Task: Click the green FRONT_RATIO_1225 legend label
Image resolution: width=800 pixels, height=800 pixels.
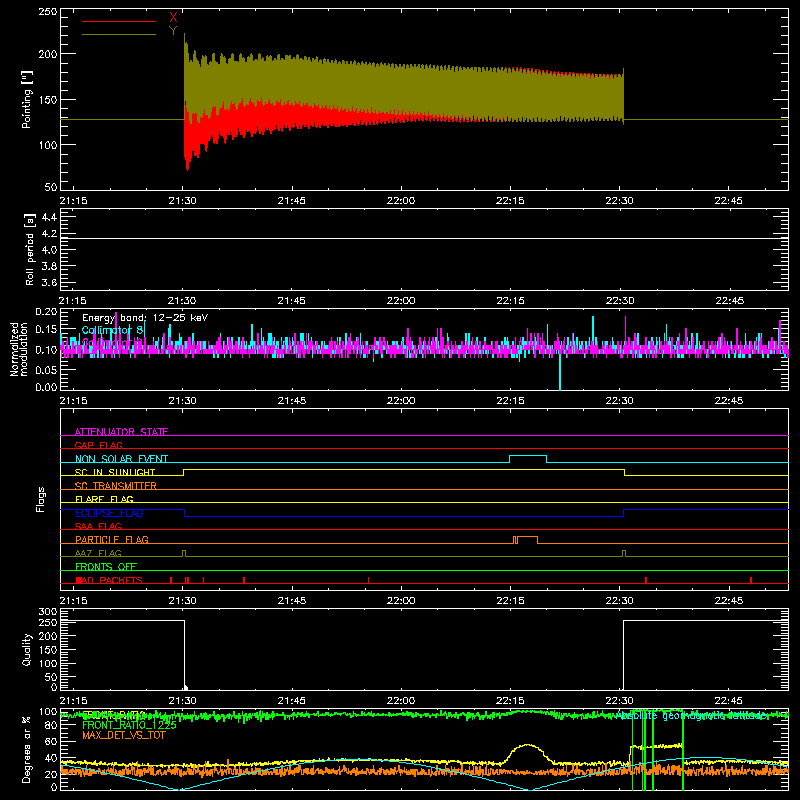Action: 129,725
